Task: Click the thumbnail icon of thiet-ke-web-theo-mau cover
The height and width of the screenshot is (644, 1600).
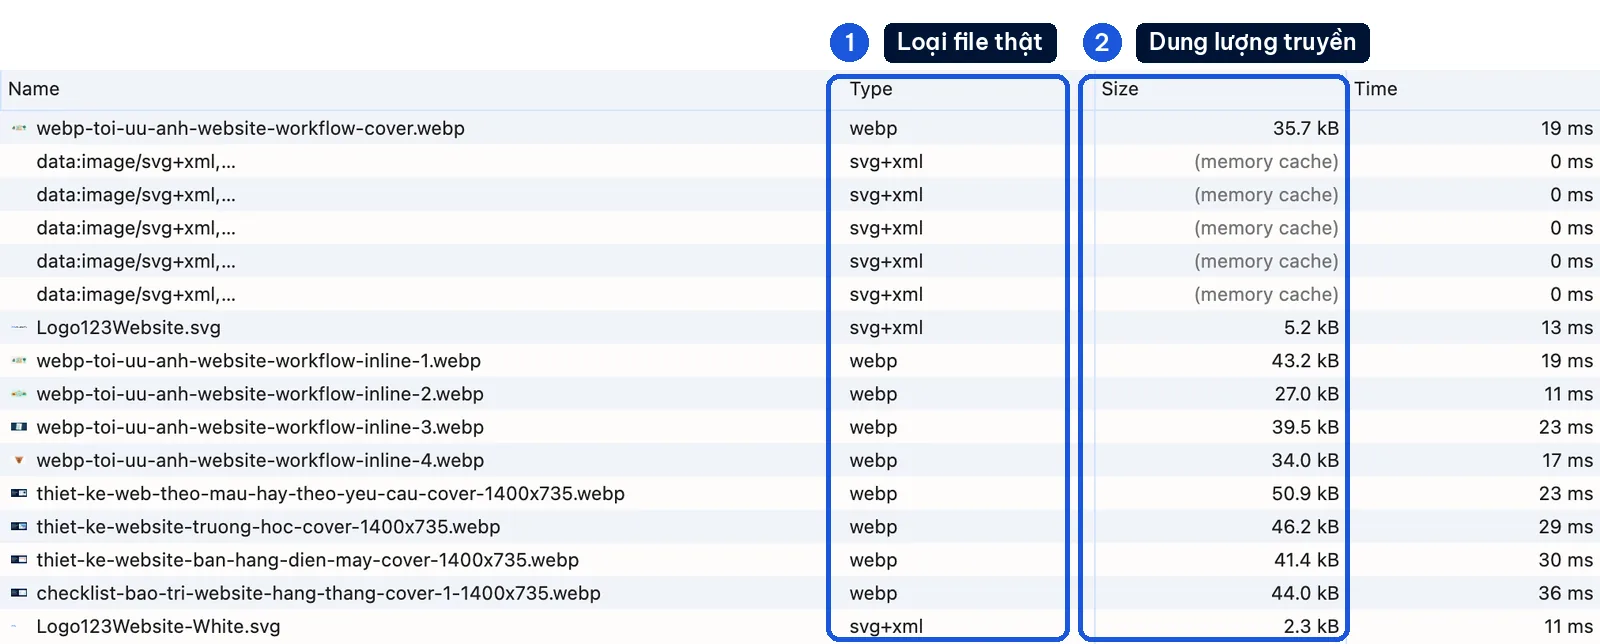Action: pyautogui.click(x=19, y=493)
